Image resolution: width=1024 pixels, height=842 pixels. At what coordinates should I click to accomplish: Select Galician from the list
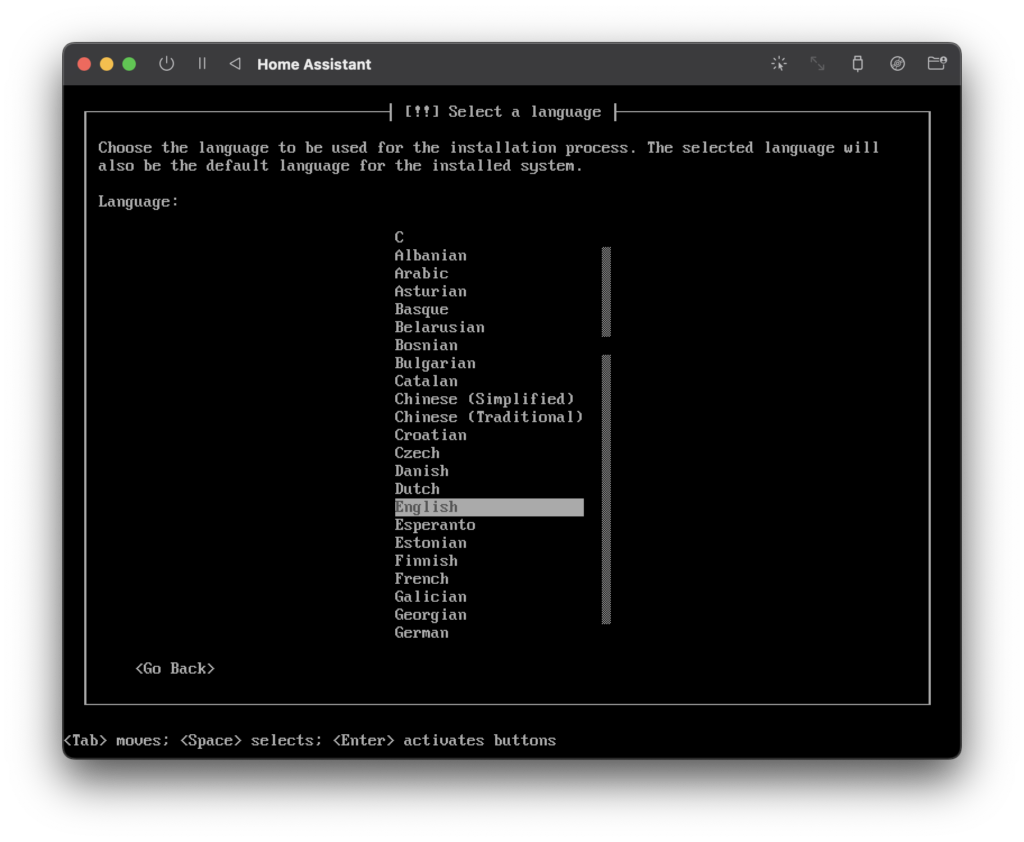(430, 596)
